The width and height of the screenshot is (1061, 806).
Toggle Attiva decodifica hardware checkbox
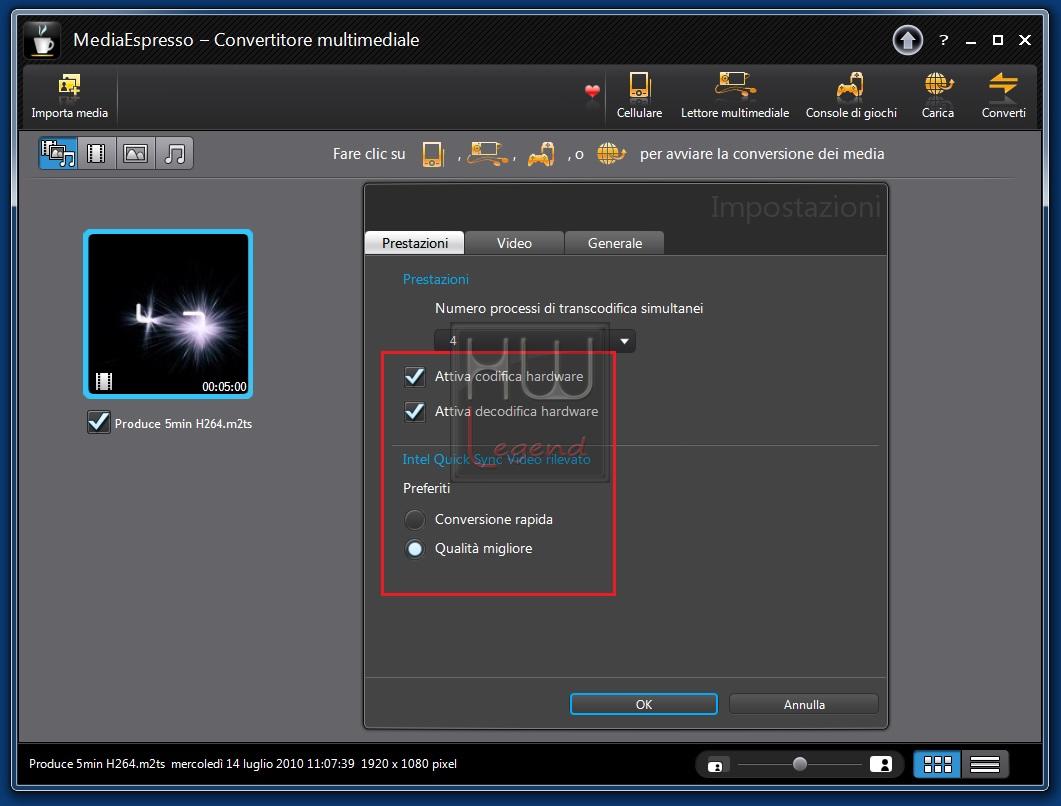pos(414,411)
